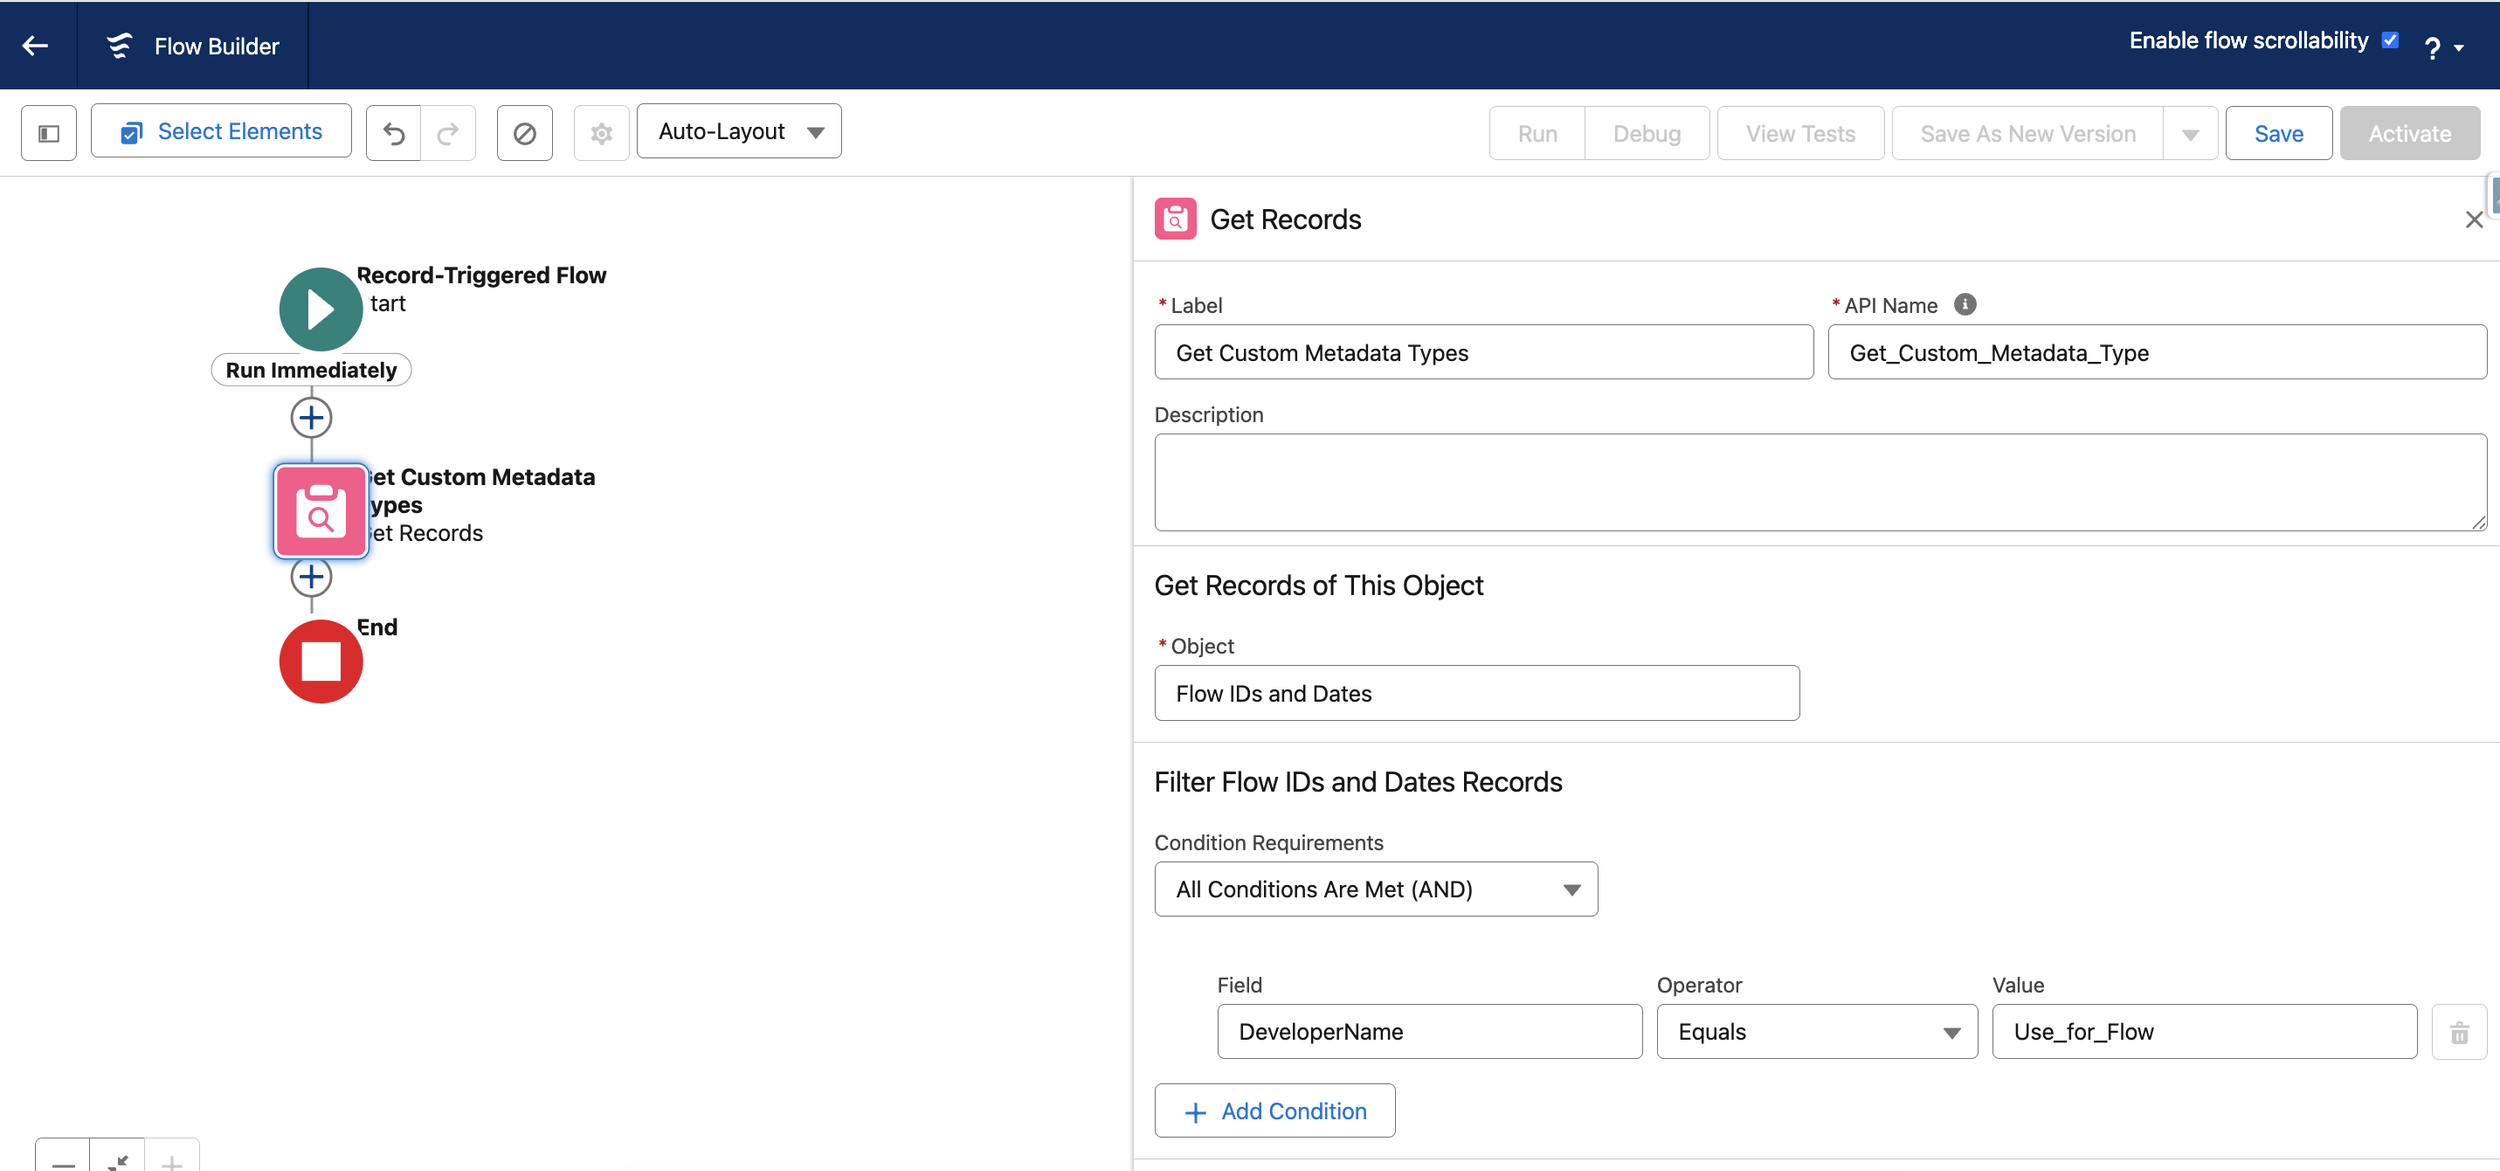This screenshot has height=1171, width=2500.
Task: Click the Save button
Action: point(2278,133)
